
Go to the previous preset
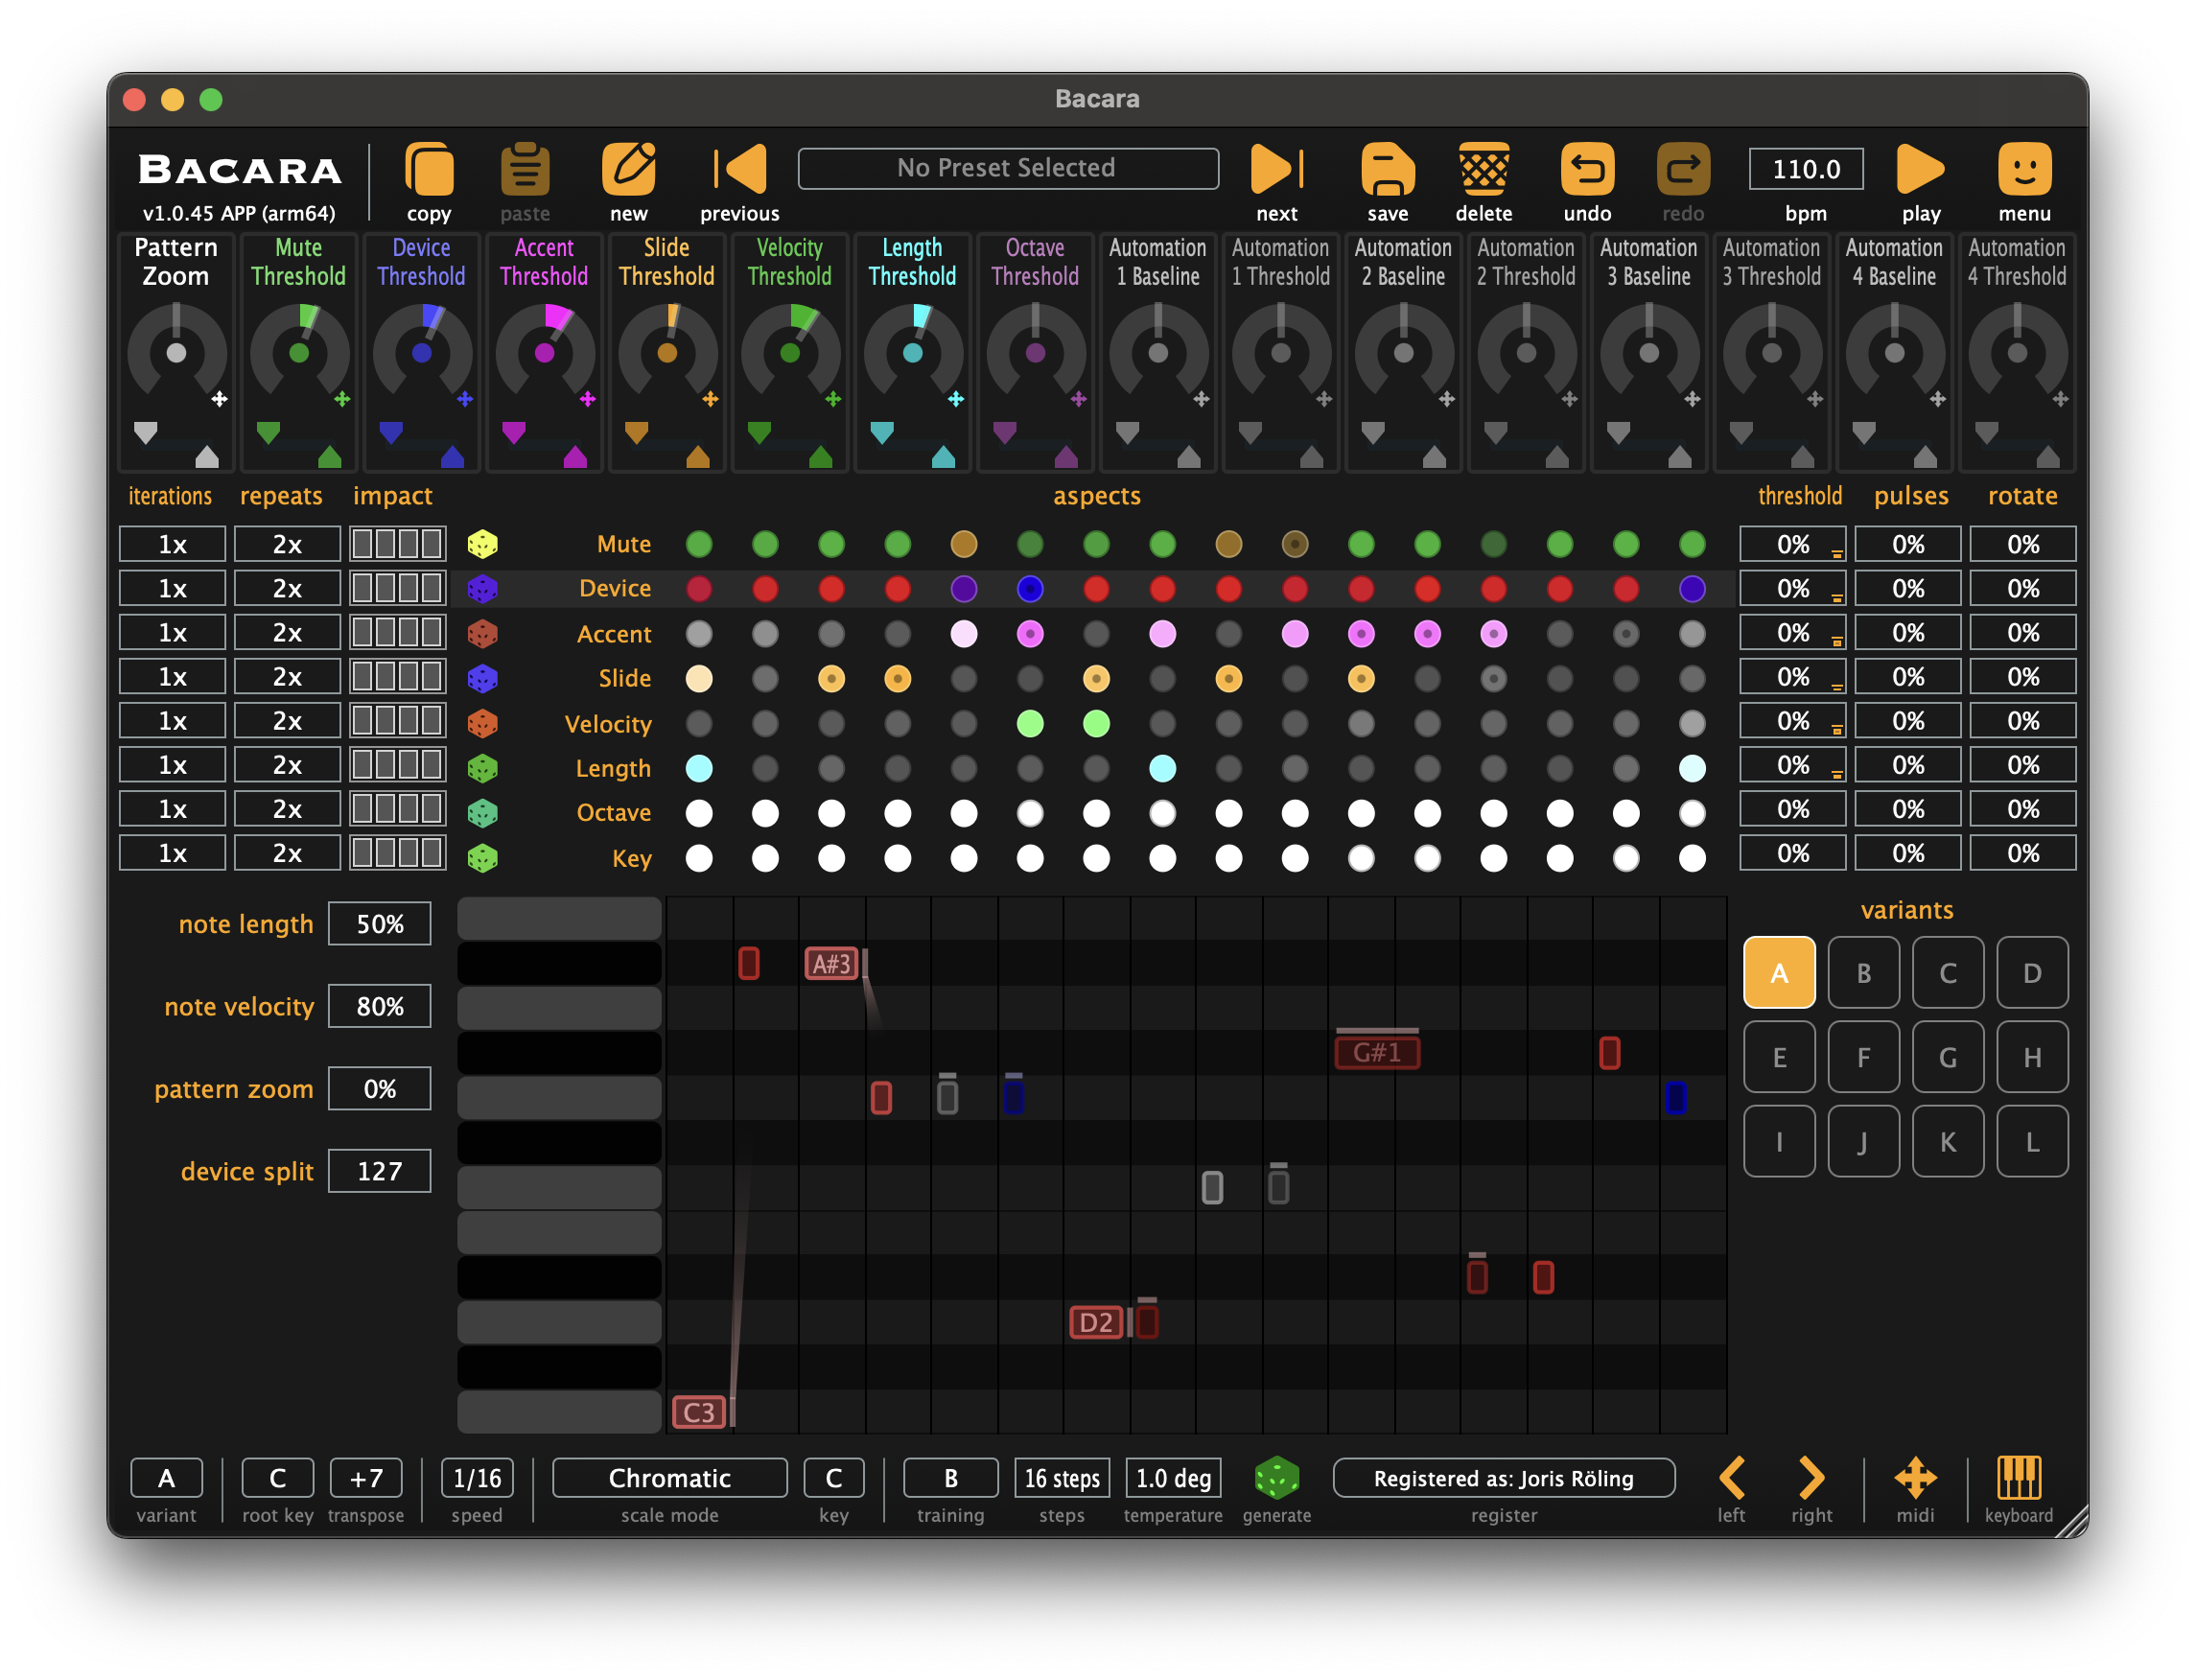[741, 170]
